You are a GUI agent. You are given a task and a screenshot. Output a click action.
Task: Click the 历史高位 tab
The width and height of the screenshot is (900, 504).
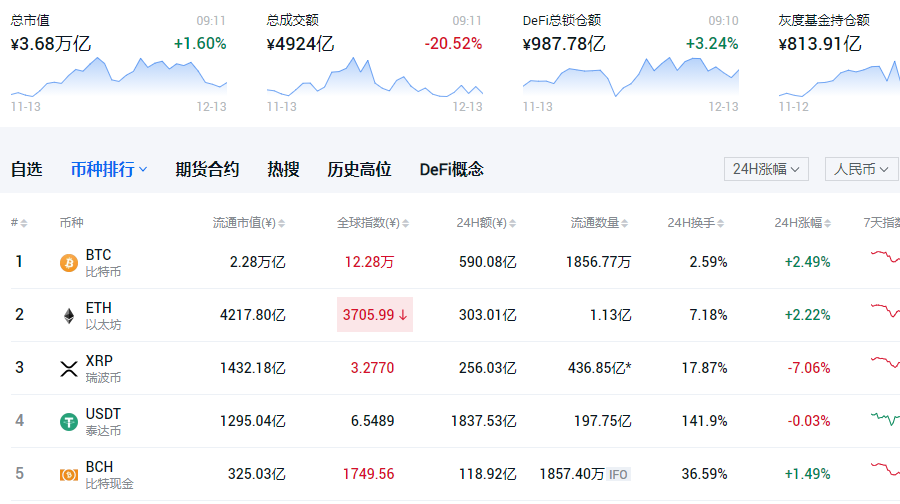pyautogui.click(x=359, y=170)
